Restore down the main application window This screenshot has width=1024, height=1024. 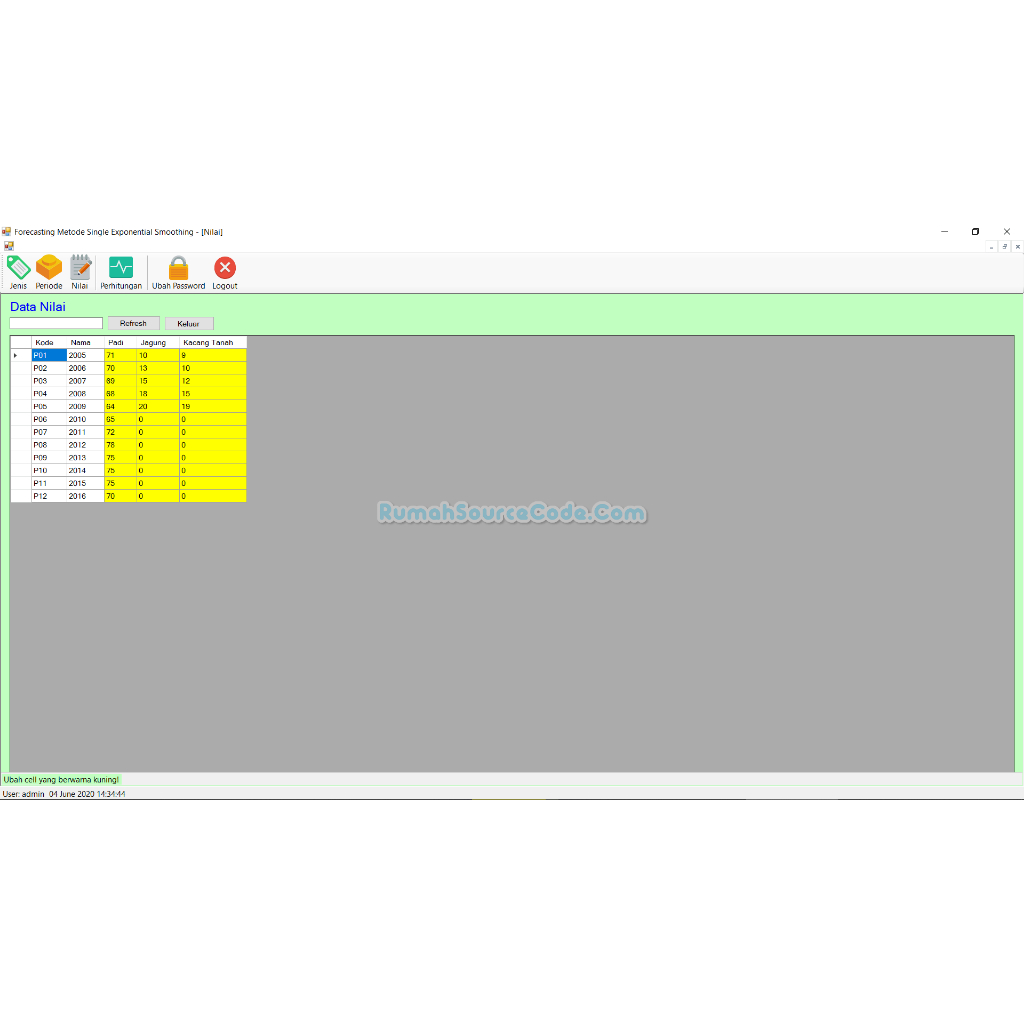(976, 232)
